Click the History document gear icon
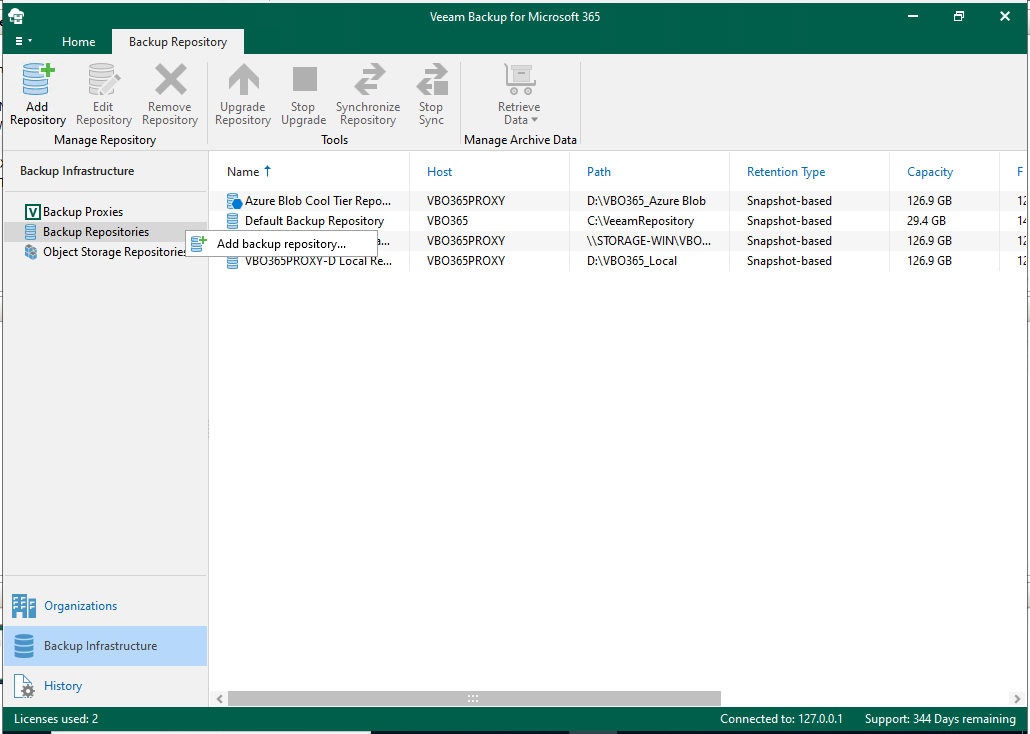 24,686
